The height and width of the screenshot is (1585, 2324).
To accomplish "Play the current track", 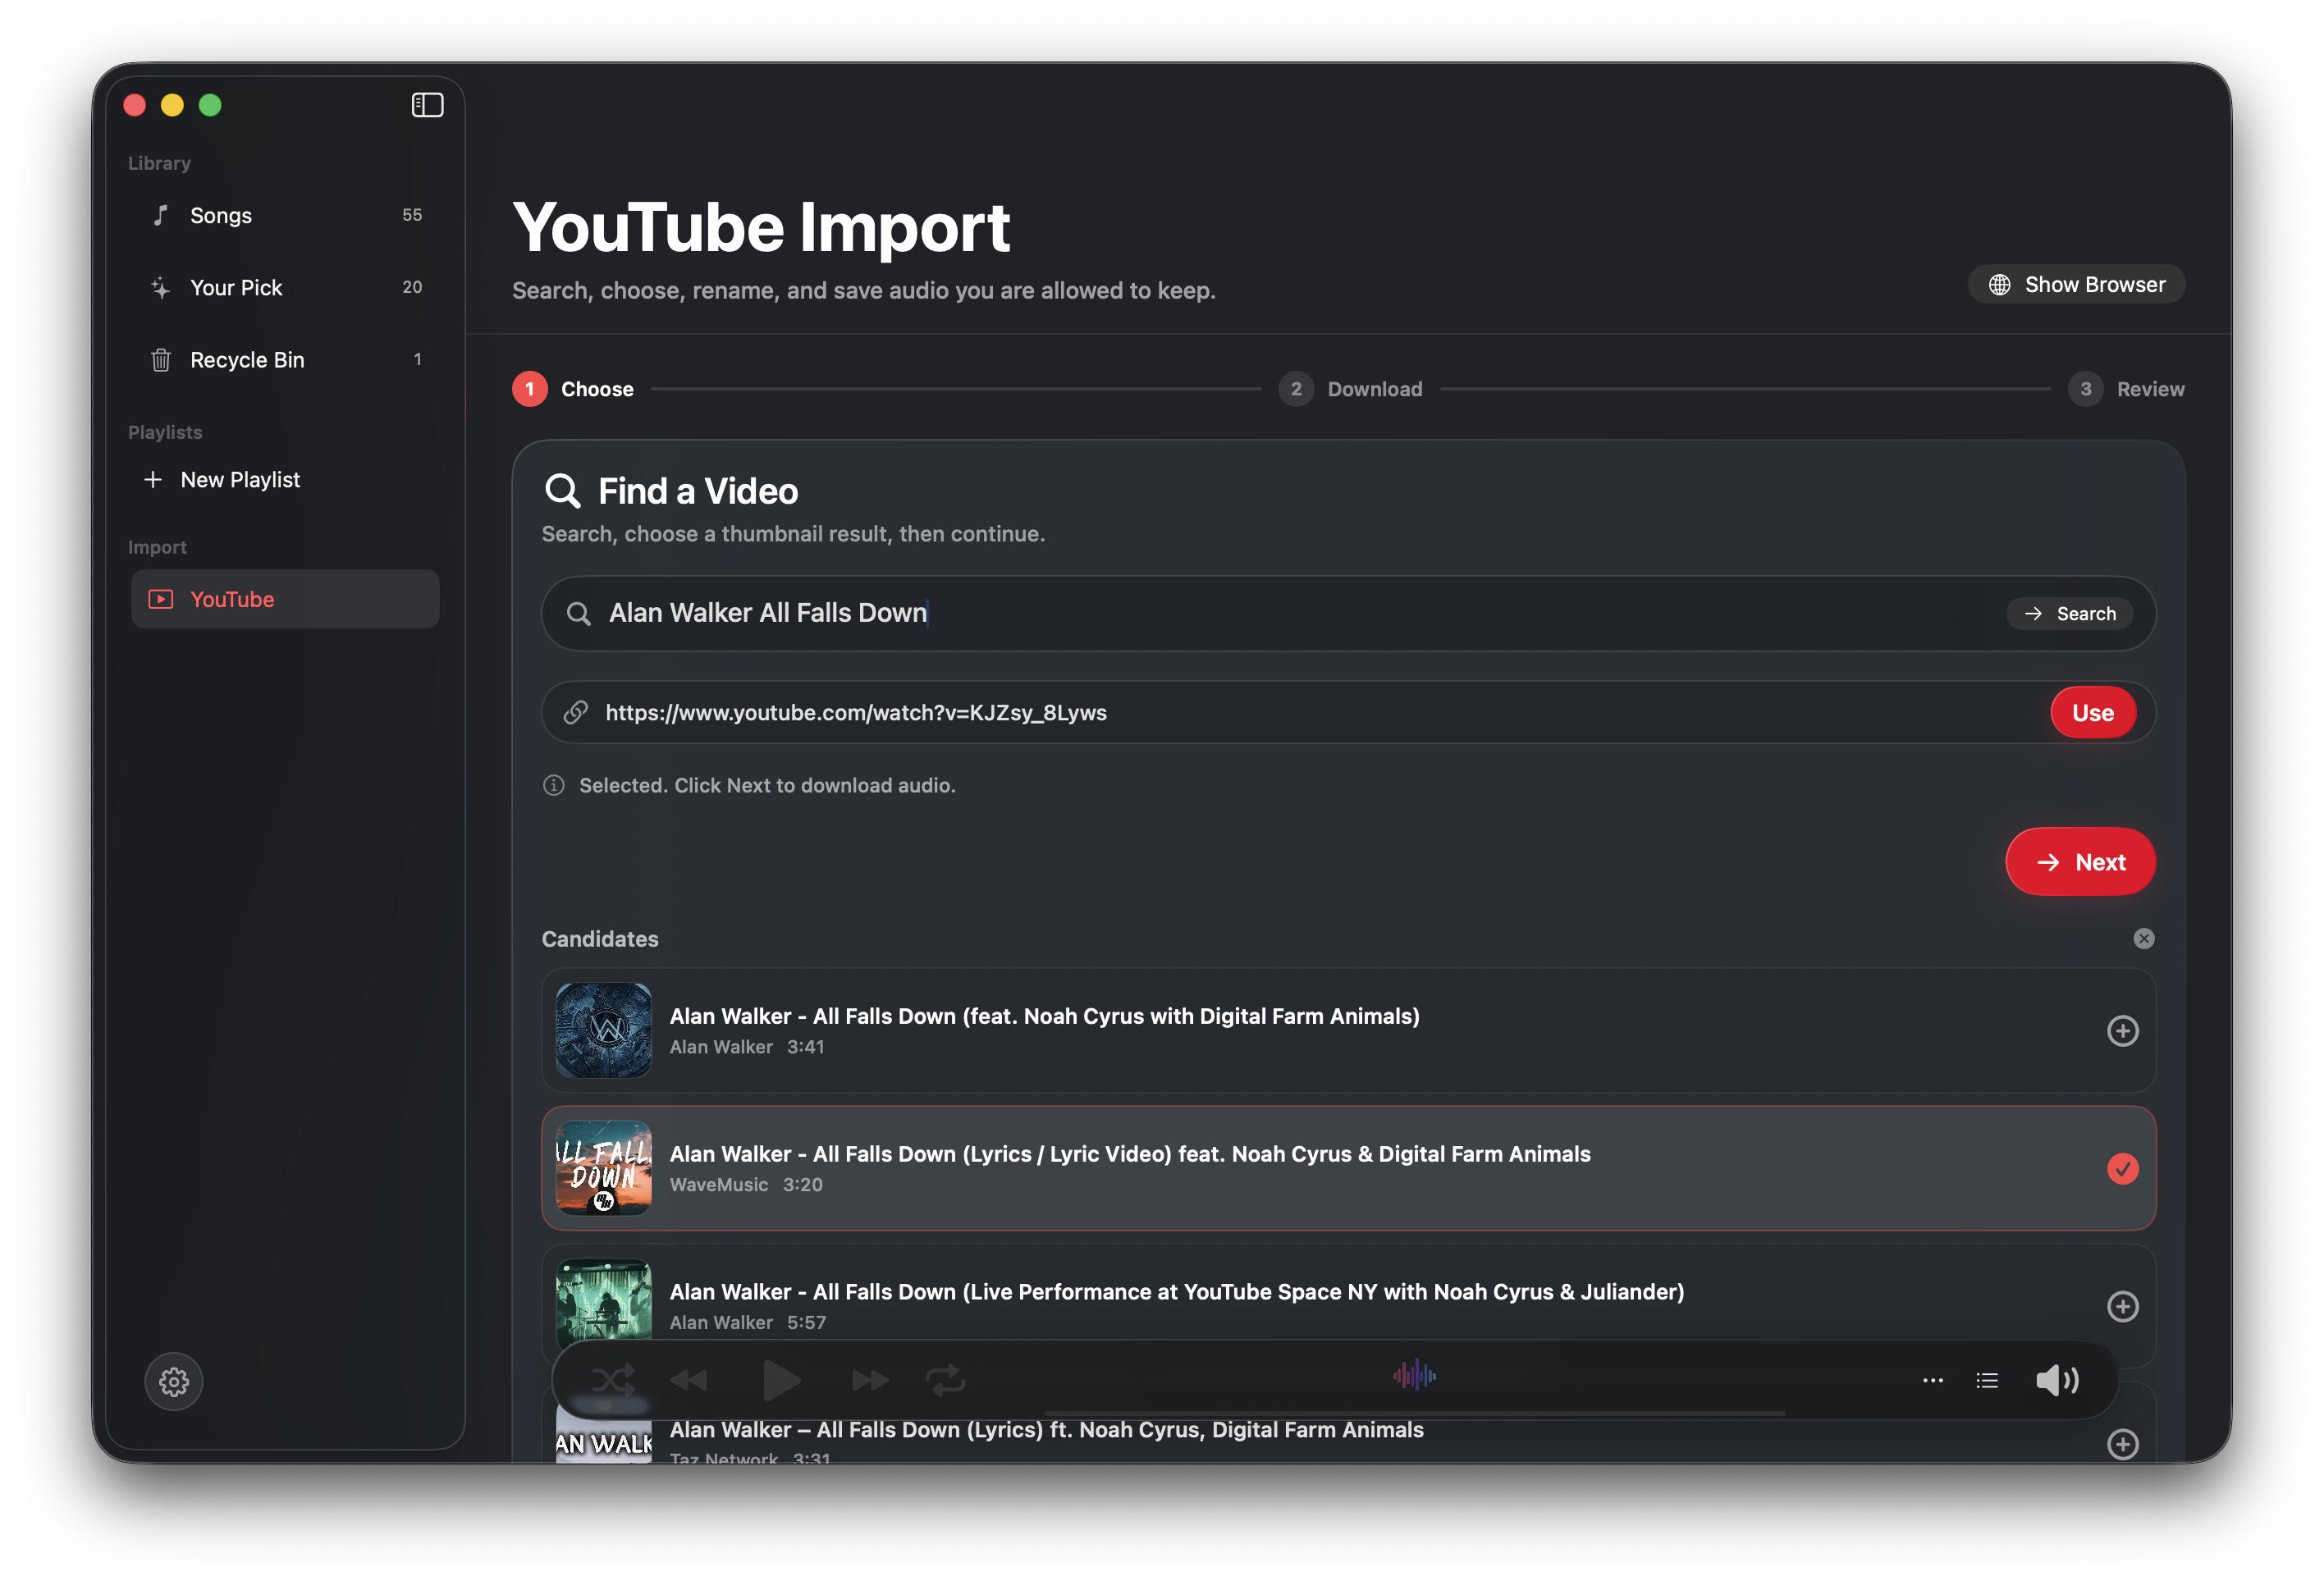I will pos(781,1380).
